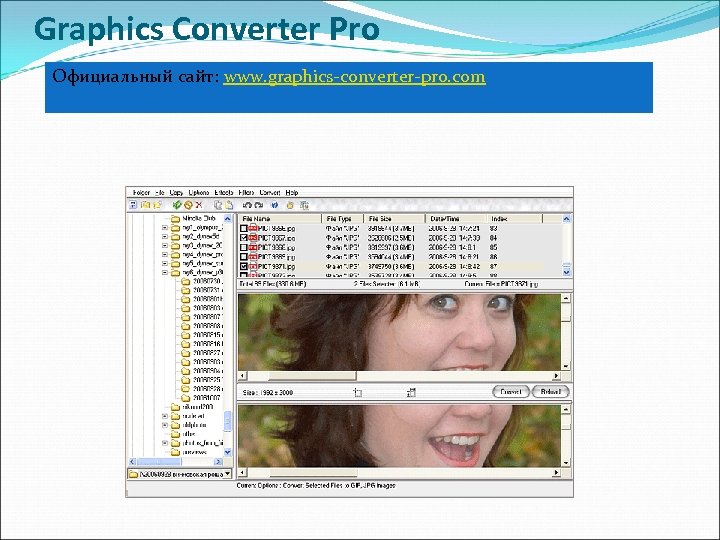Sort by the File Name column header

[280, 219]
